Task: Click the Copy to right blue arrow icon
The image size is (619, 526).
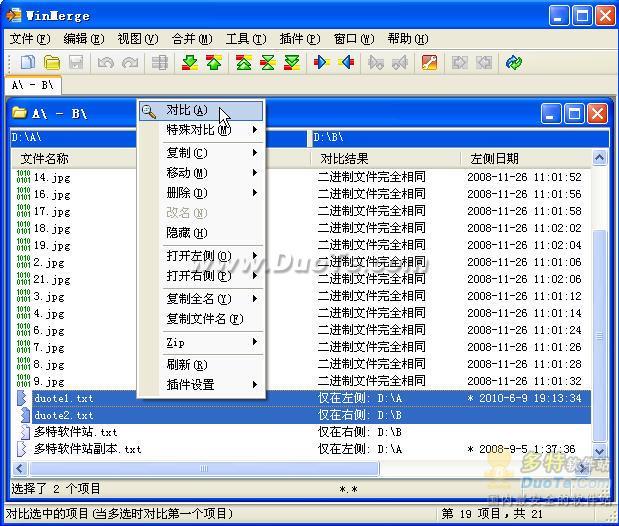Action: (321, 62)
